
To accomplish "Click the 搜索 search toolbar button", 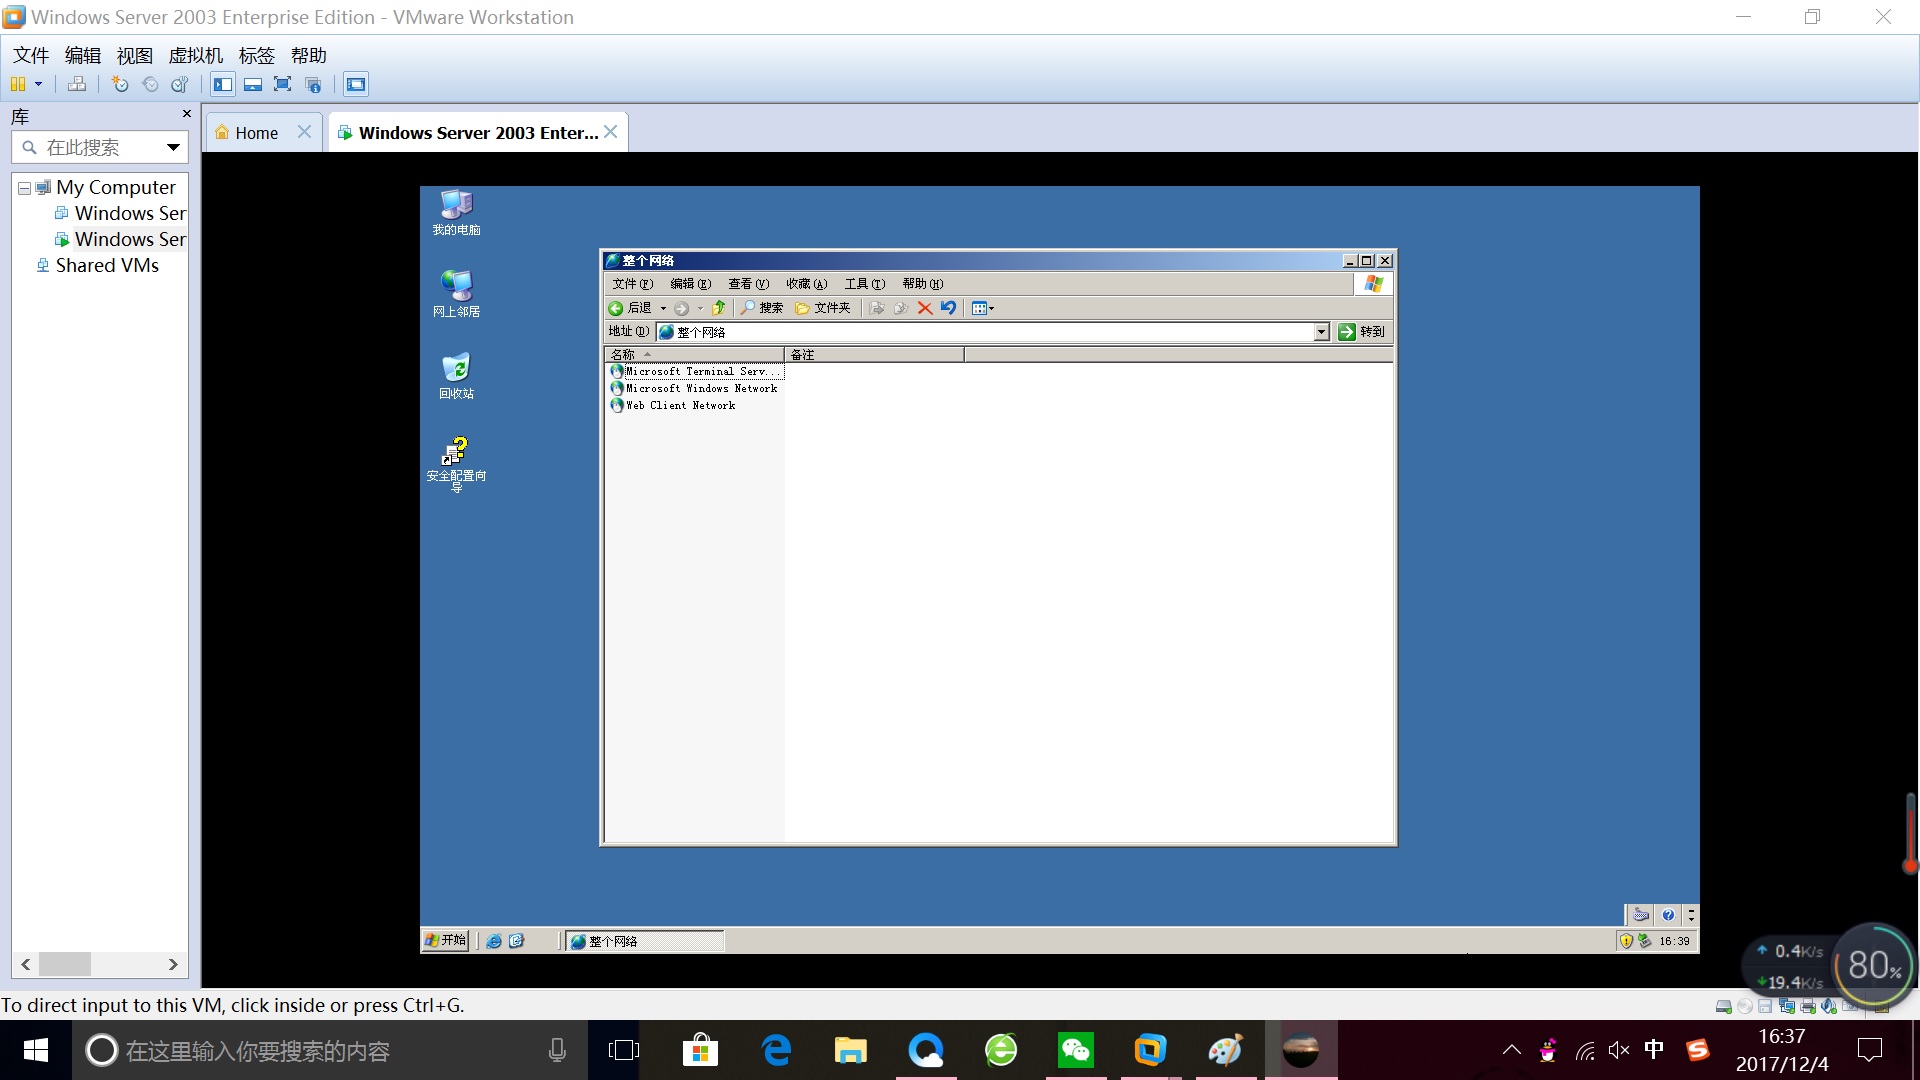I will pyautogui.click(x=761, y=308).
